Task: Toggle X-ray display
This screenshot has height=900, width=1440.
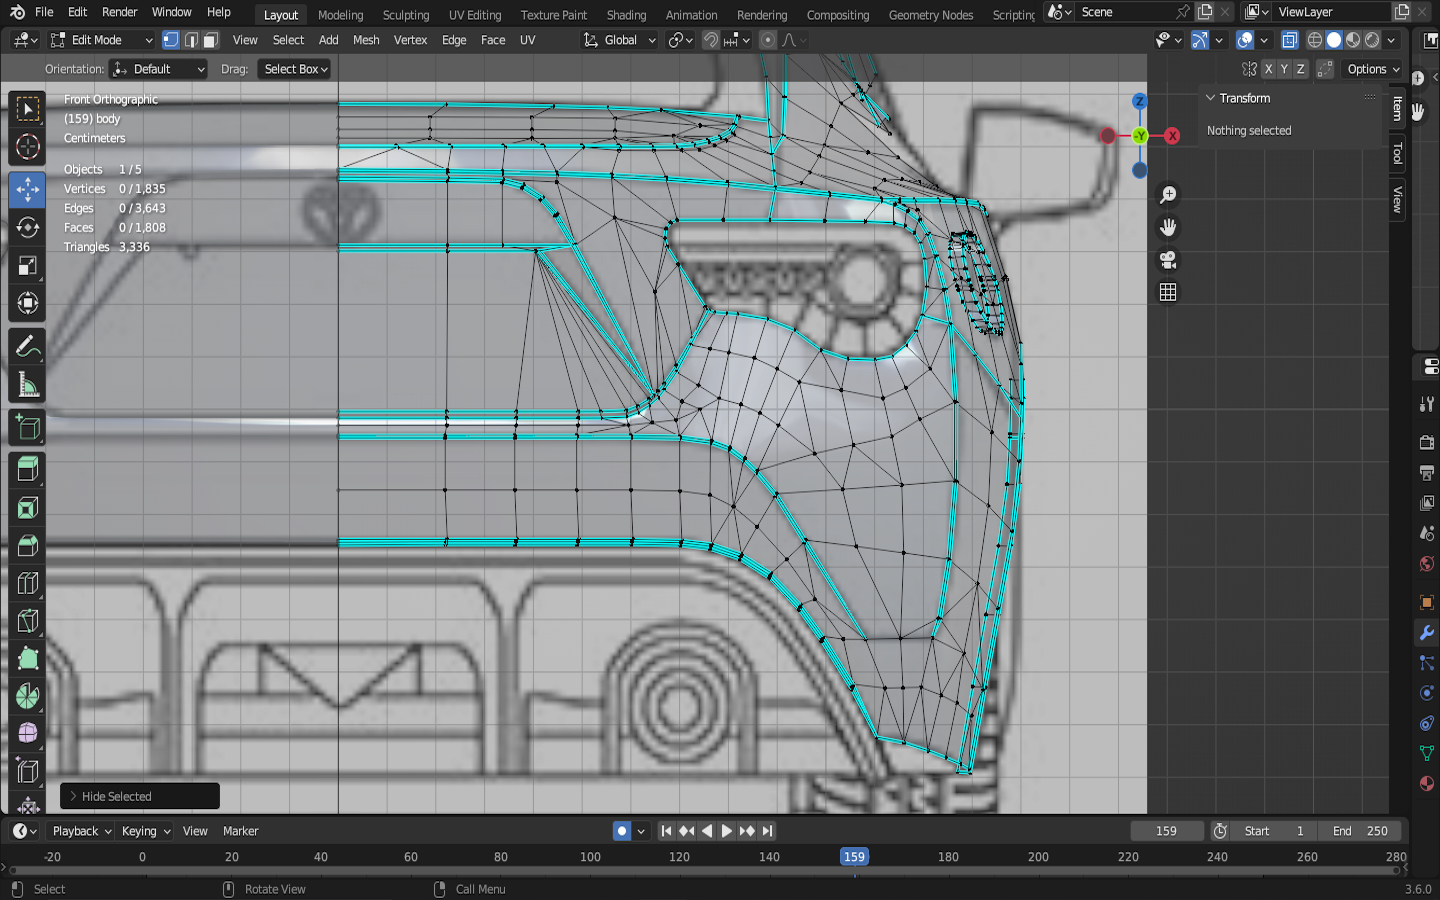Action: coord(1290,40)
